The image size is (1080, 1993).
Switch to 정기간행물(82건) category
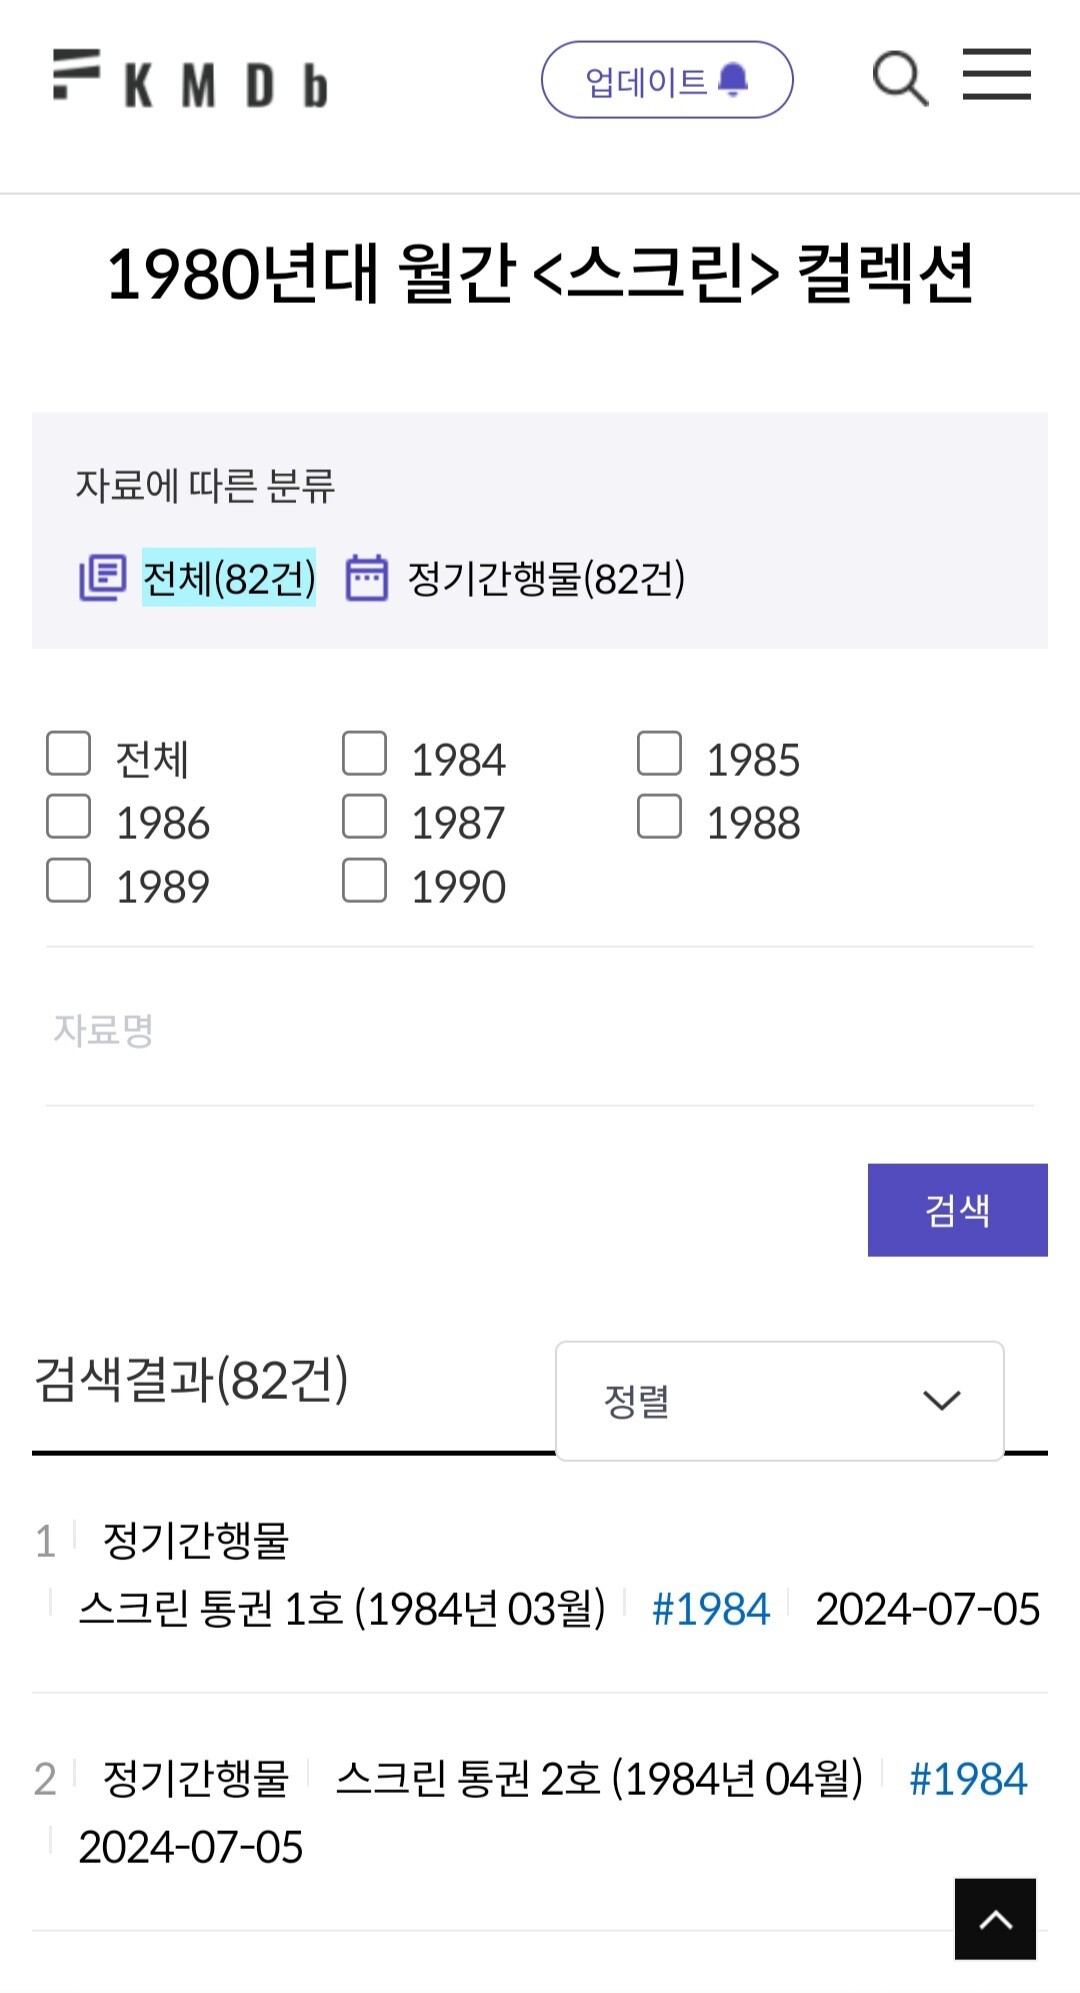tap(546, 578)
